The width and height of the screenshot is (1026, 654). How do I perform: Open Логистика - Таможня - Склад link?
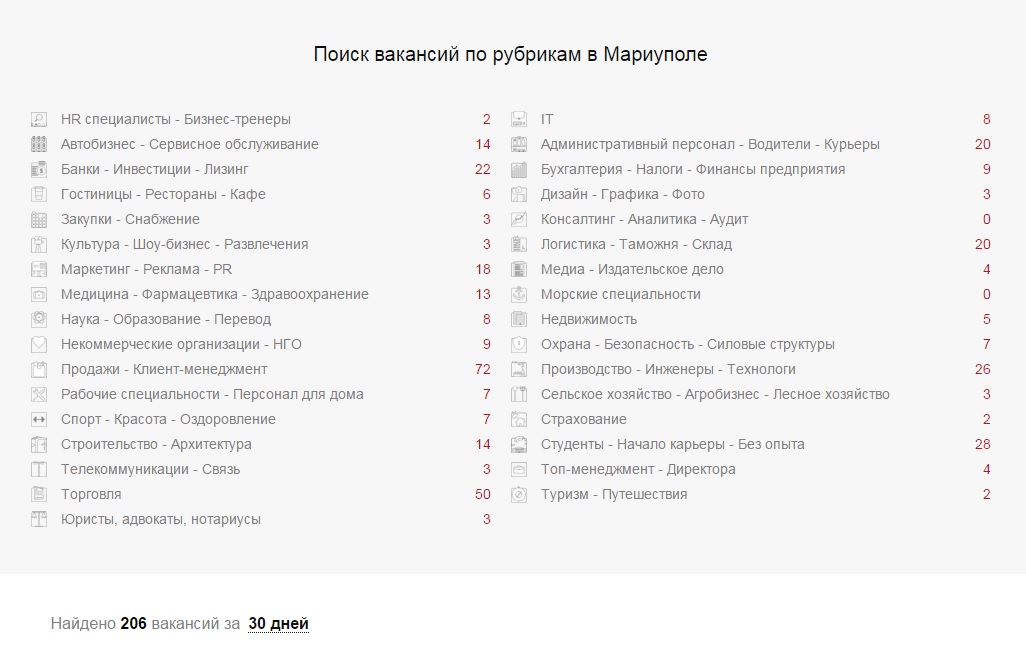point(636,244)
